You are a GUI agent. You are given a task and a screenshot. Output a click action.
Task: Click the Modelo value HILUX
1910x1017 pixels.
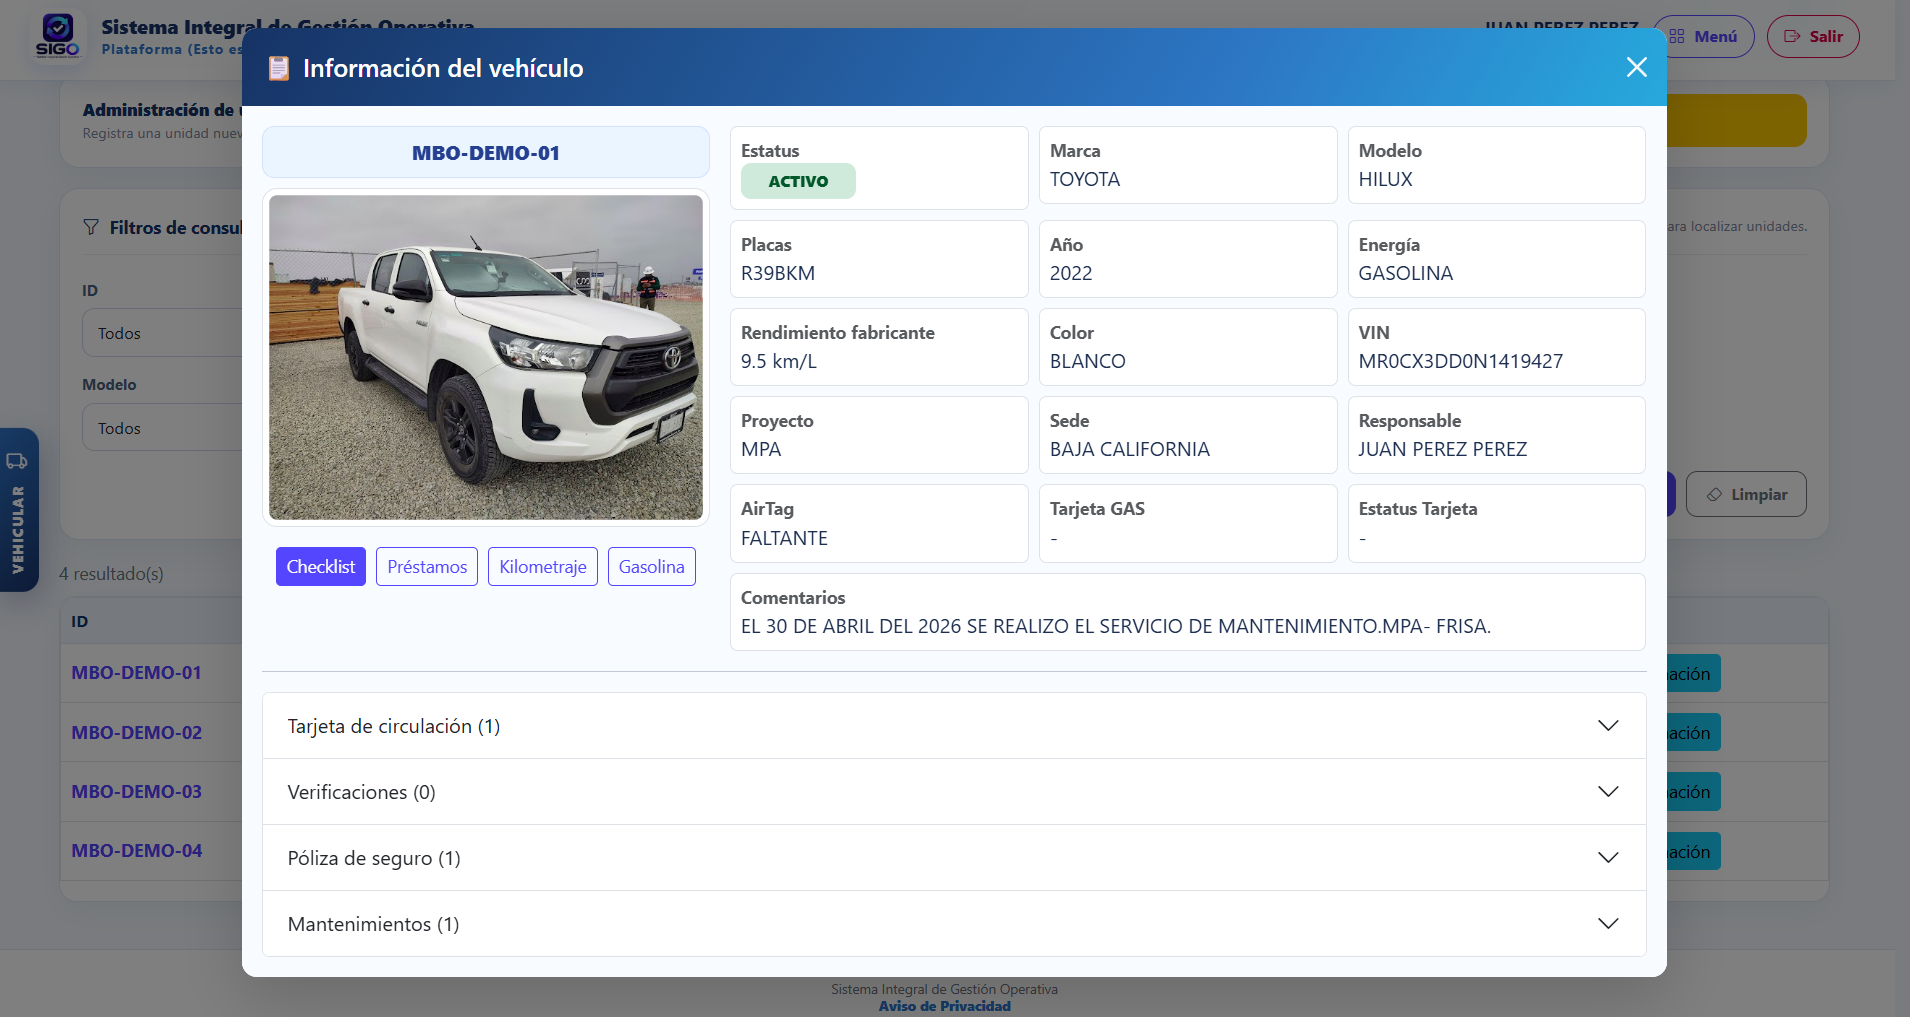click(1386, 179)
